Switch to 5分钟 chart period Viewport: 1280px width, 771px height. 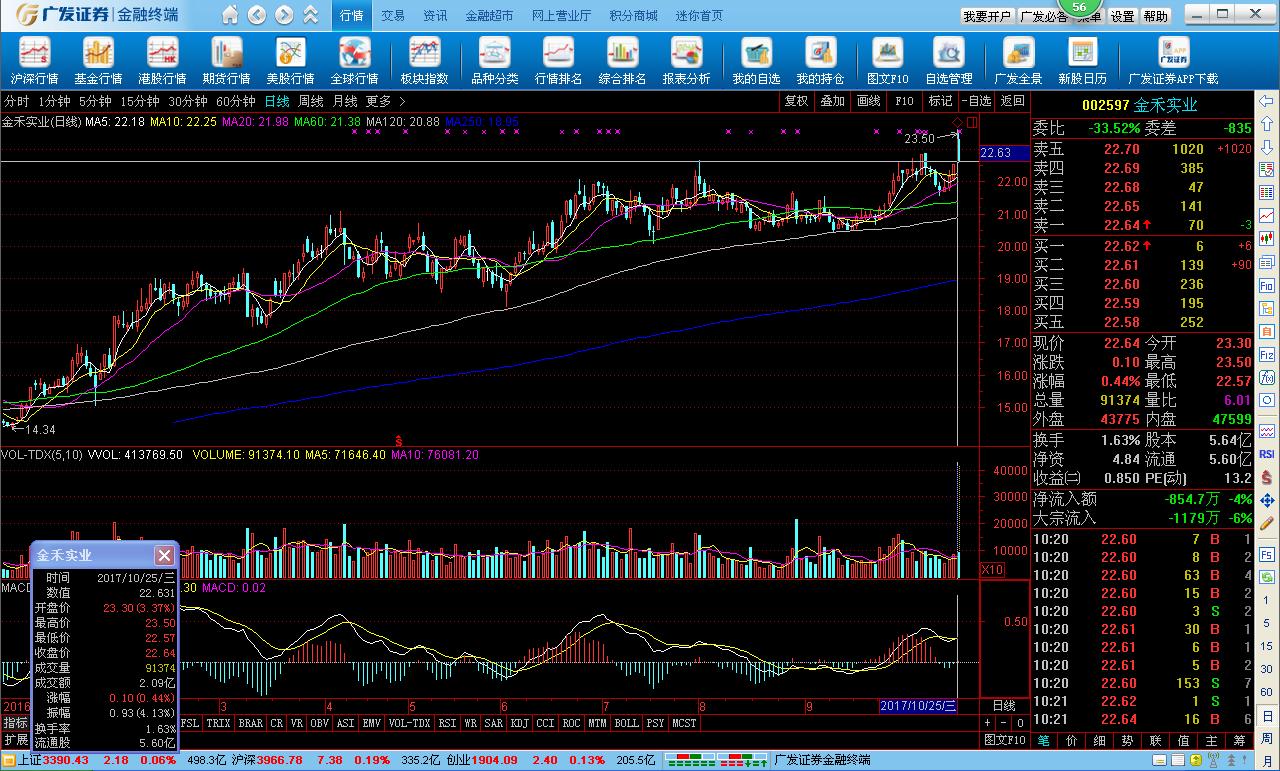click(95, 101)
